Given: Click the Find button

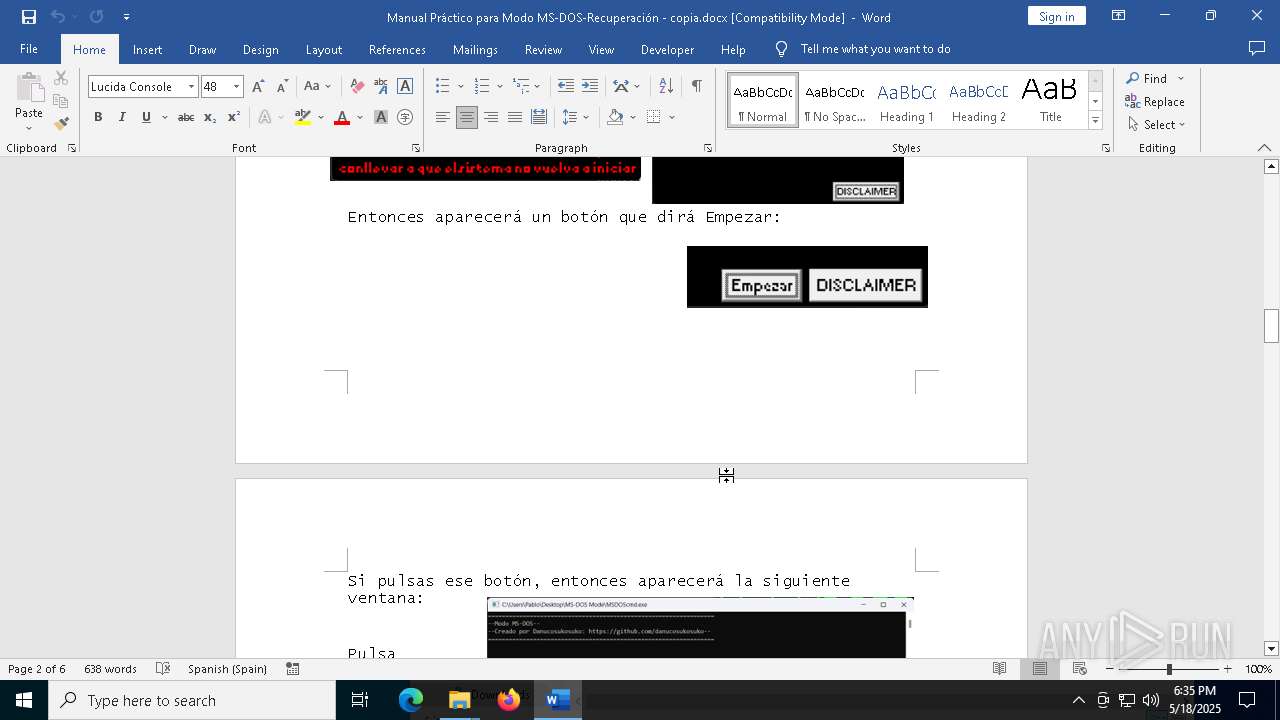Looking at the screenshot, I should 1147,78.
